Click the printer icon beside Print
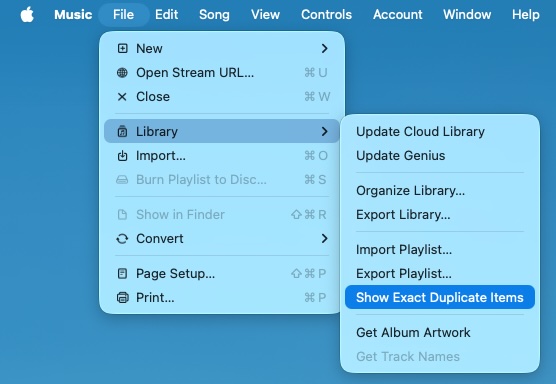 click(123, 297)
